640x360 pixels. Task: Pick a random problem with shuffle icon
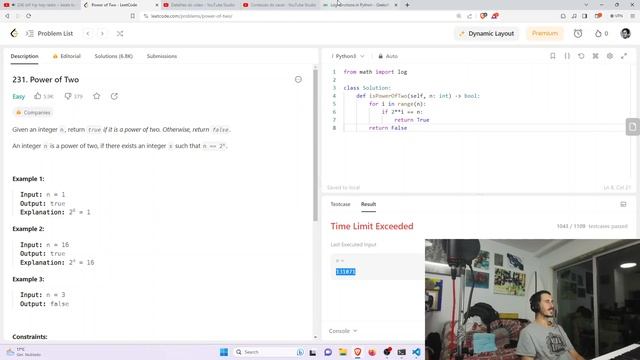[x=120, y=33]
